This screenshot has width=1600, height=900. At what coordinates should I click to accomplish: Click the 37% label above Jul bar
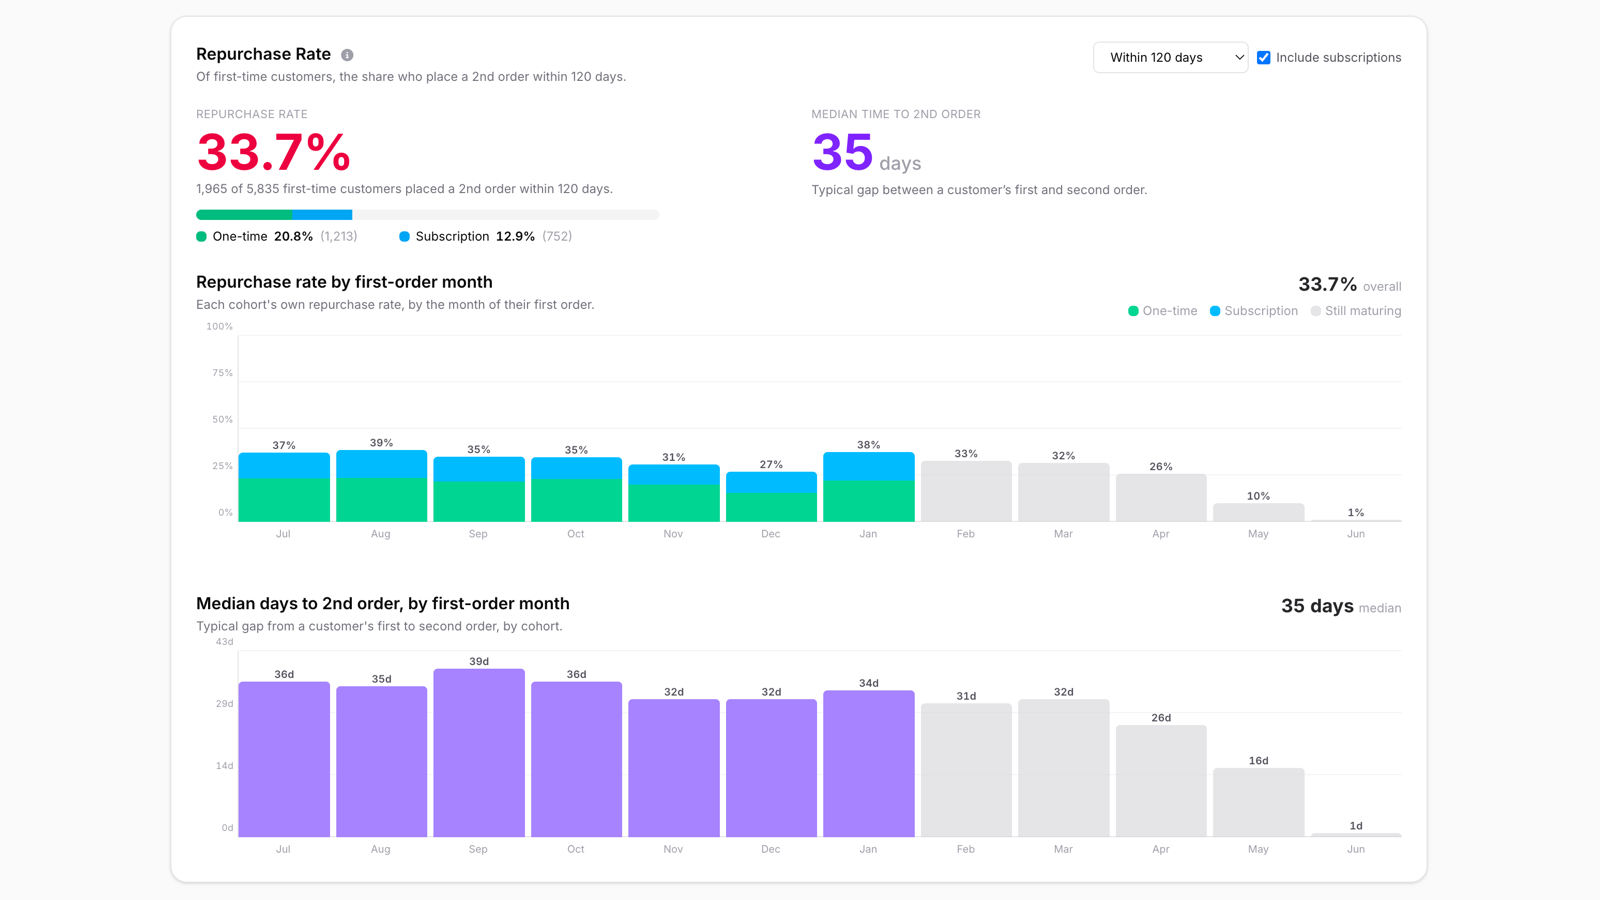tap(284, 445)
